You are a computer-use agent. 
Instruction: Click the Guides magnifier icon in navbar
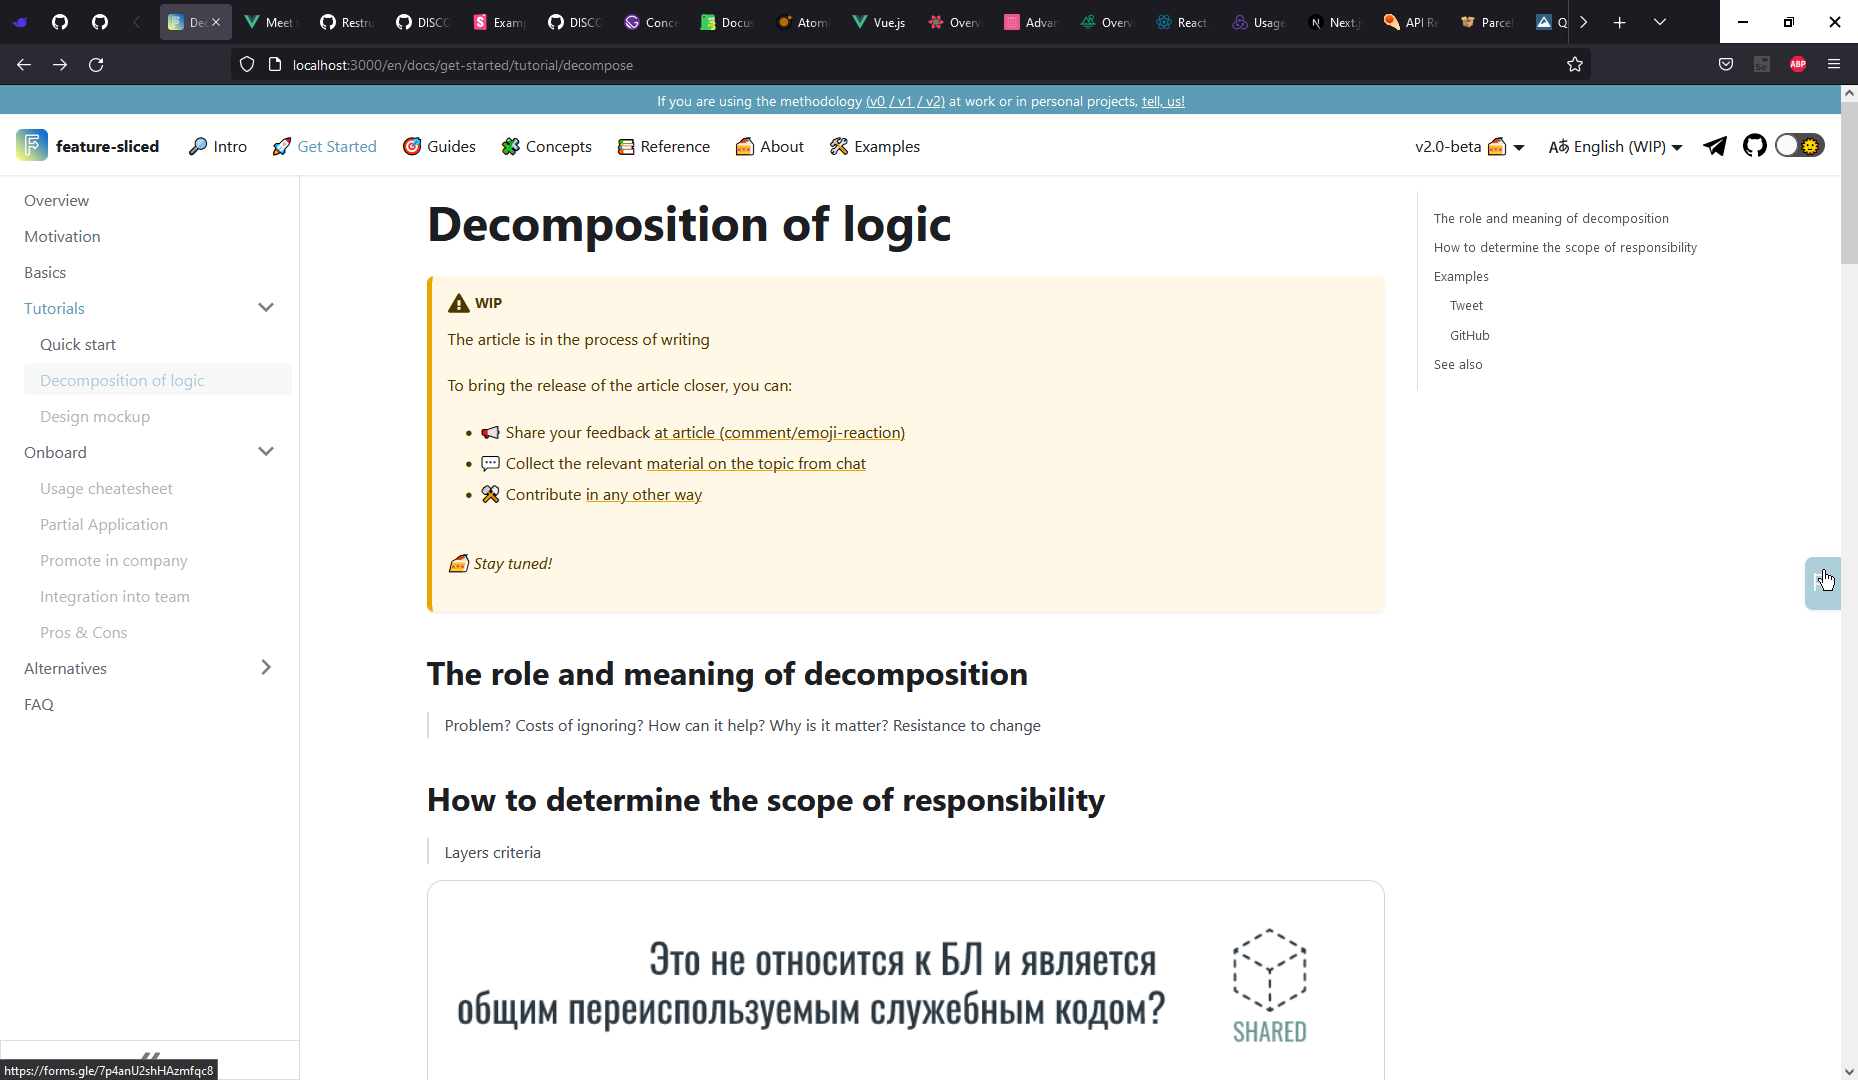412,146
